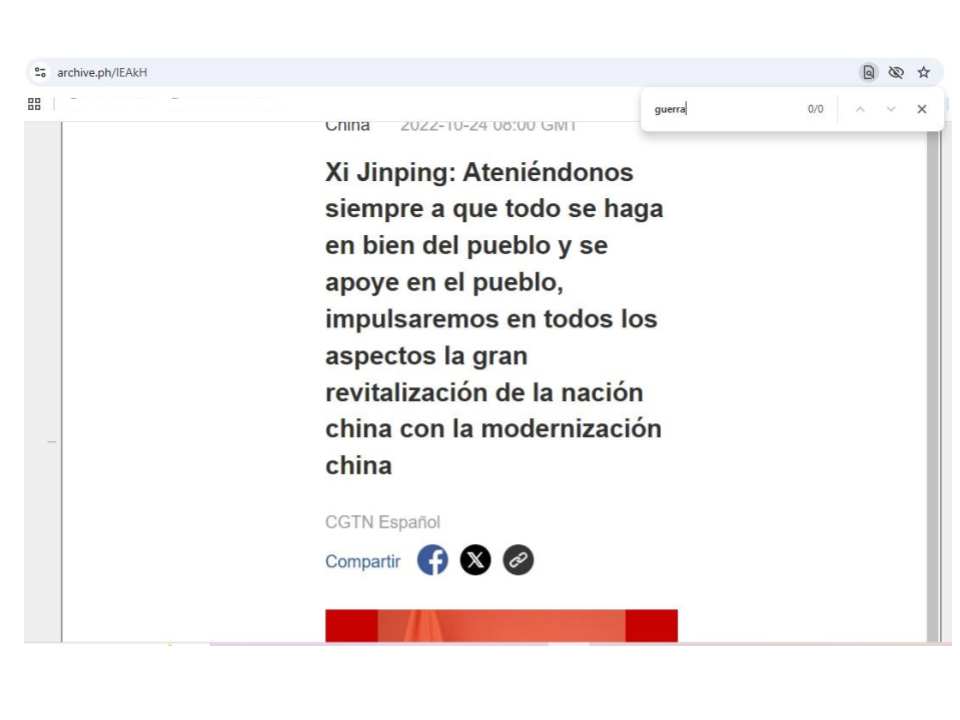Image resolution: width=960 pixels, height=720 pixels.
Task: Copy the article link with chain icon
Action: (x=518, y=561)
